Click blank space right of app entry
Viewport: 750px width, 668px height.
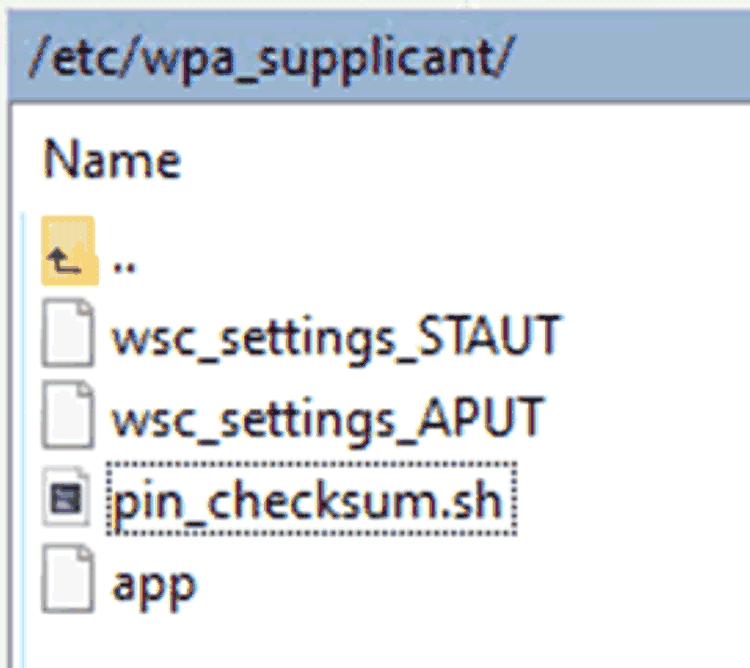point(450,585)
